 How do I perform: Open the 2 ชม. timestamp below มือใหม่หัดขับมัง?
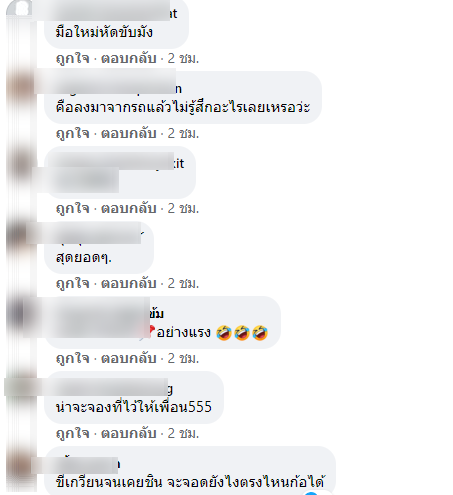(183, 58)
